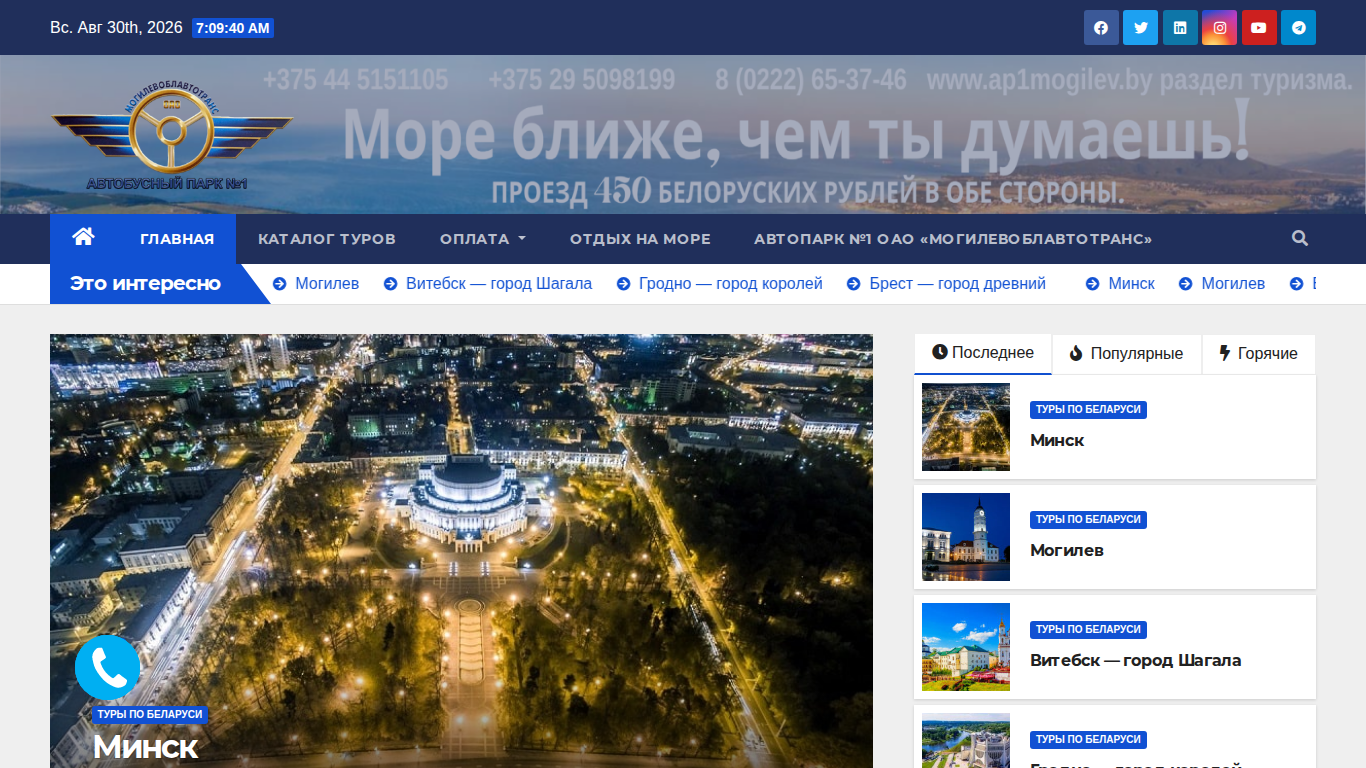The image size is (1366, 768).
Task: Open the Twitter social icon
Action: pyautogui.click(x=1140, y=28)
